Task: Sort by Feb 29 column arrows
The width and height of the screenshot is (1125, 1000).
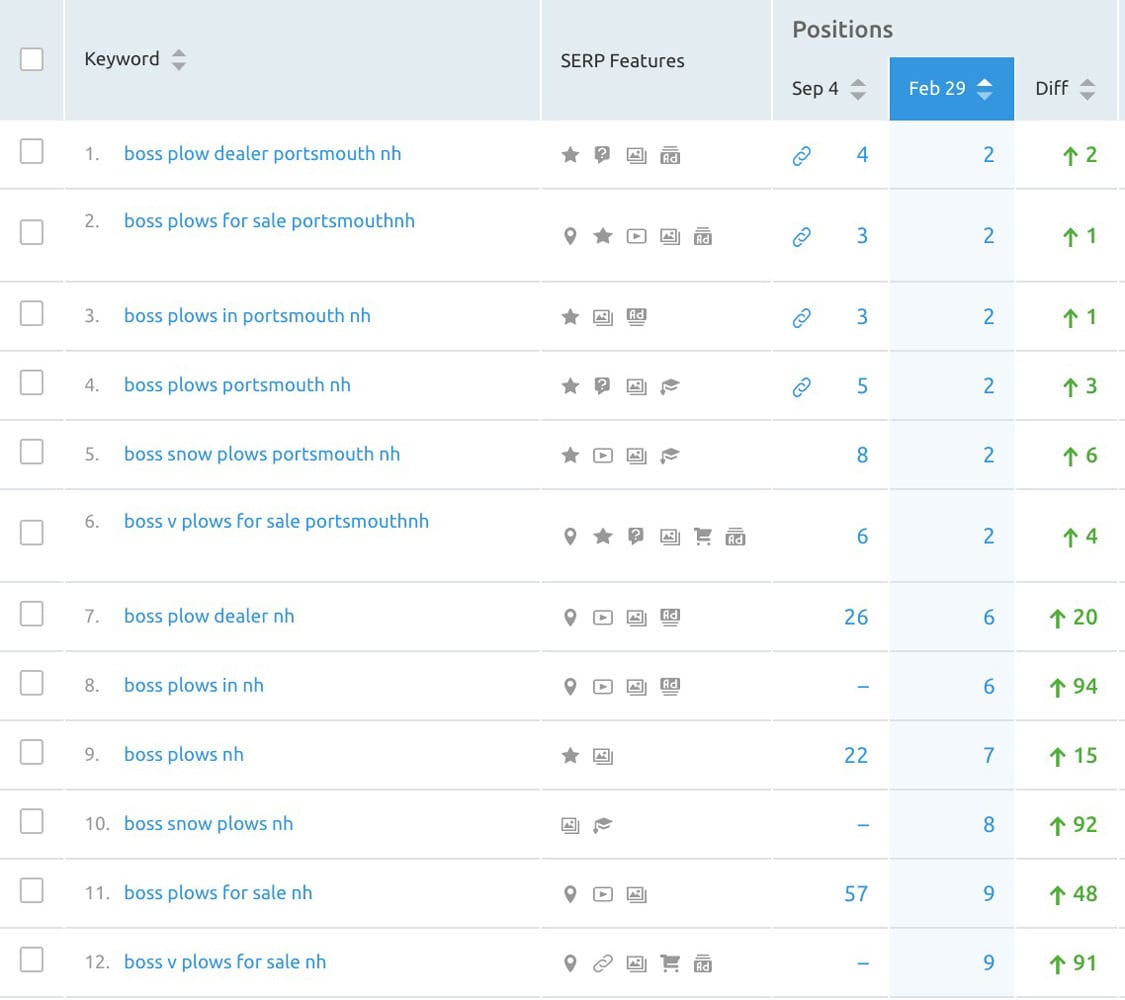Action: 985,89
